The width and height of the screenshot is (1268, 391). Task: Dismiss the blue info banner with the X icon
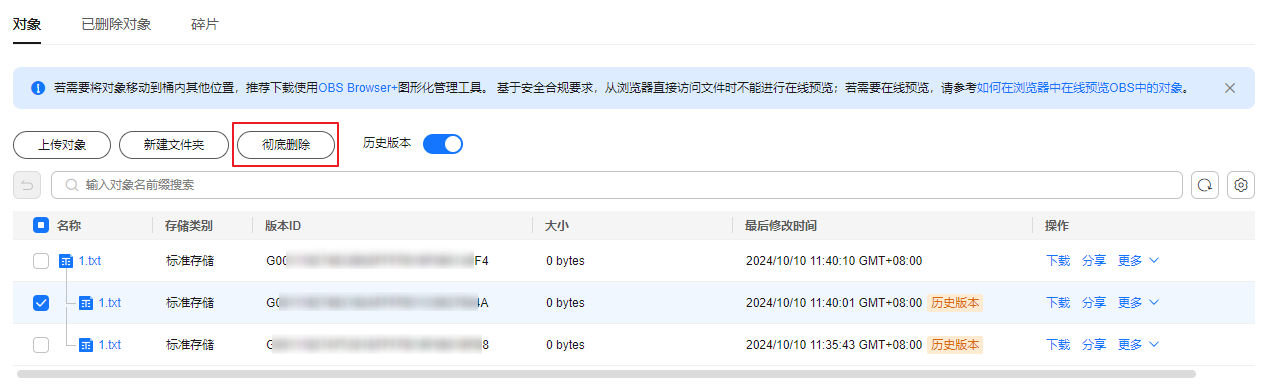[x=1230, y=88]
